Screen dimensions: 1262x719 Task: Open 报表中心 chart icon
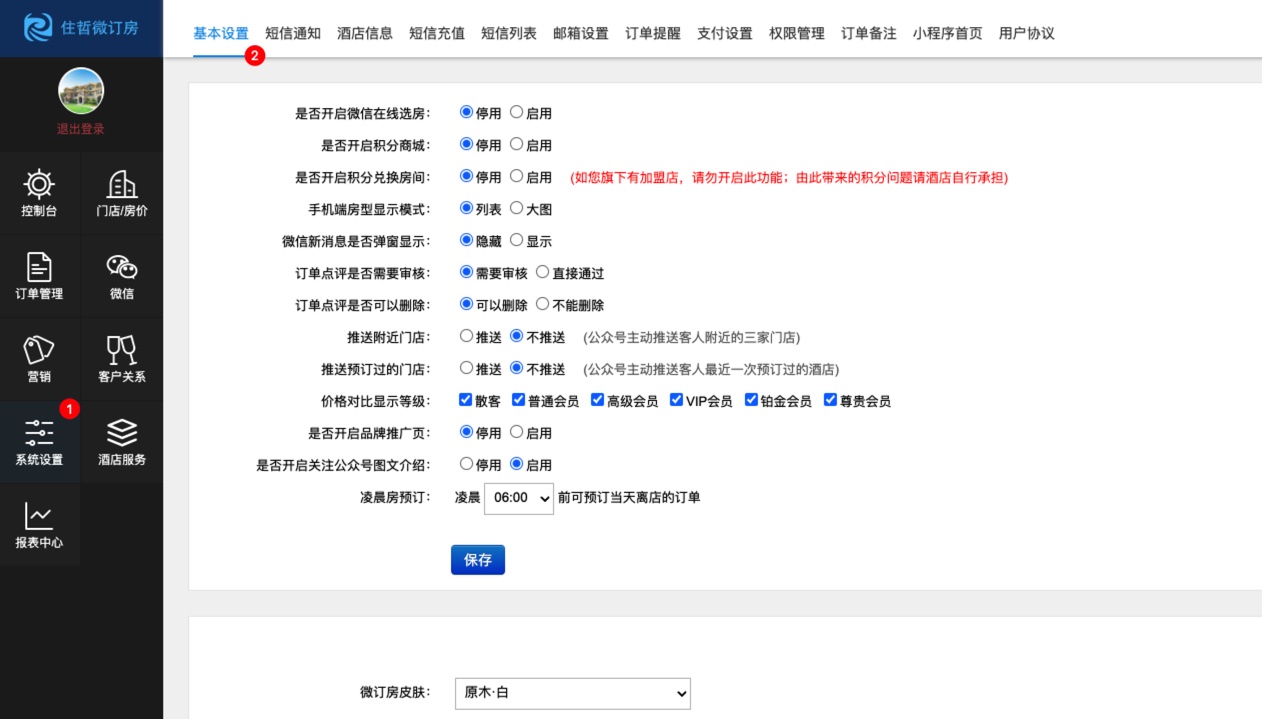pyautogui.click(x=39, y=517)
